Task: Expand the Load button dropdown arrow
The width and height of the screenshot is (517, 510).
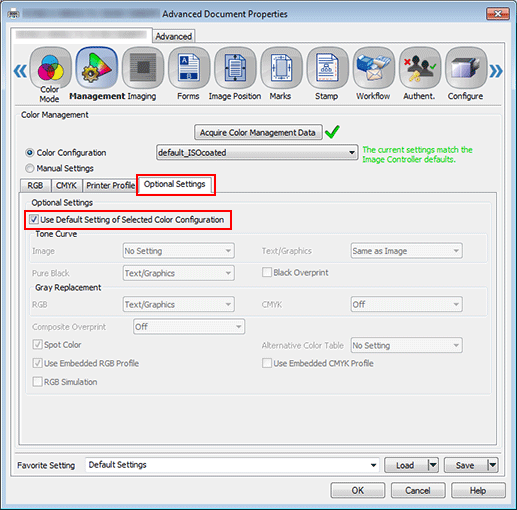Action: [x=433, y=465]
